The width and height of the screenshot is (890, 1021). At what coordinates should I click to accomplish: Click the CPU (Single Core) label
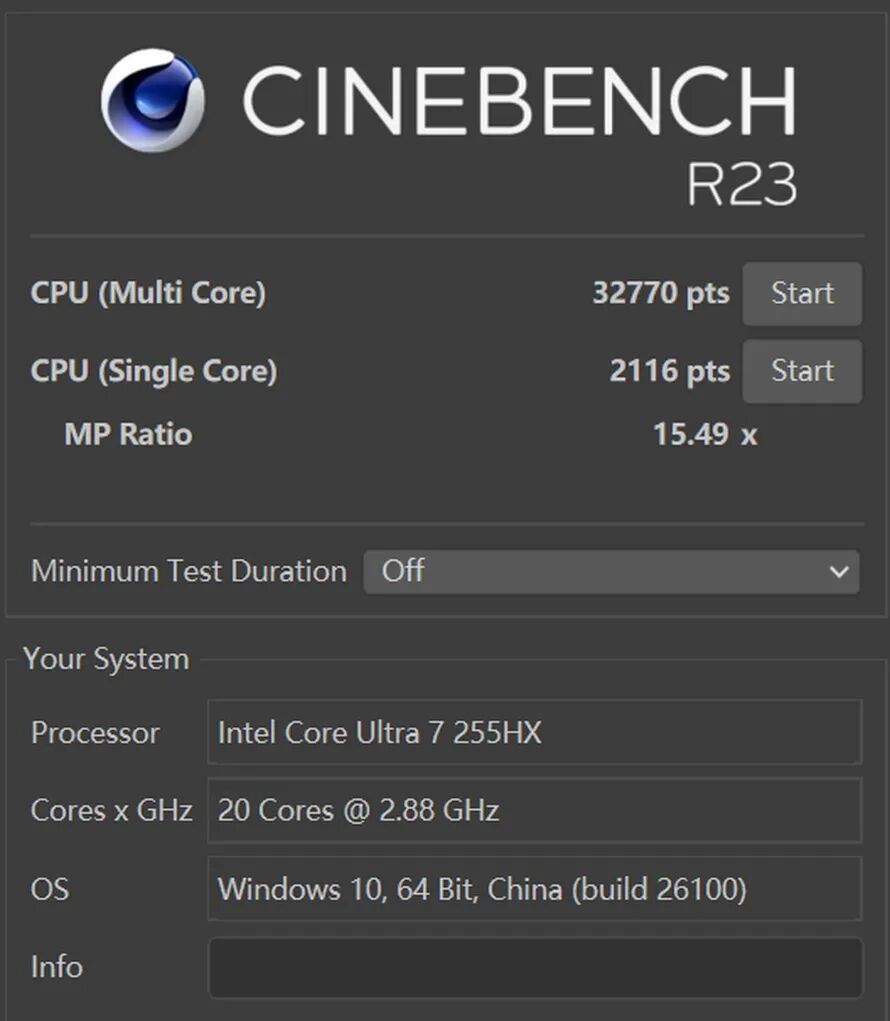tap(154, 371)
